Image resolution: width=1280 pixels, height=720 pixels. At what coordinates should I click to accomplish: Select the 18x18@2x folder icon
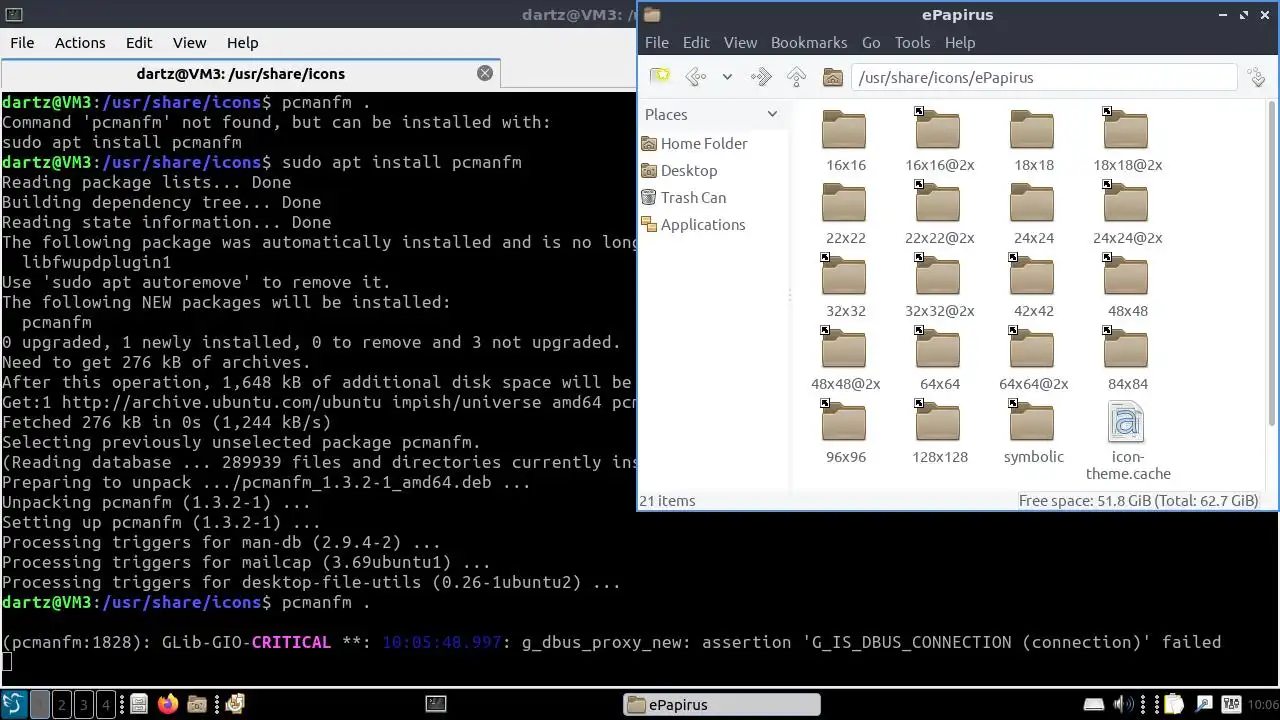point(1126,131)
